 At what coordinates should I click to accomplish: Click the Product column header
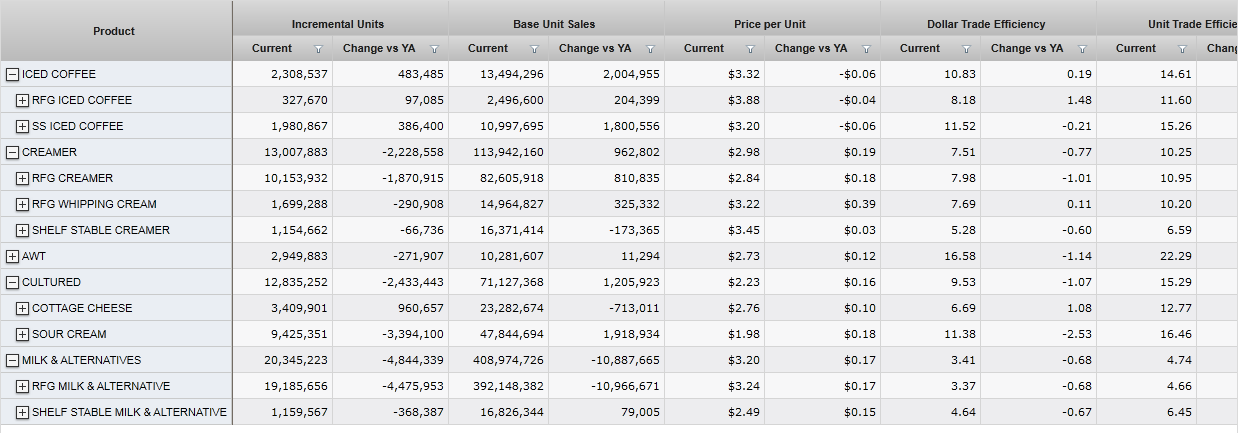click(114, 31)
